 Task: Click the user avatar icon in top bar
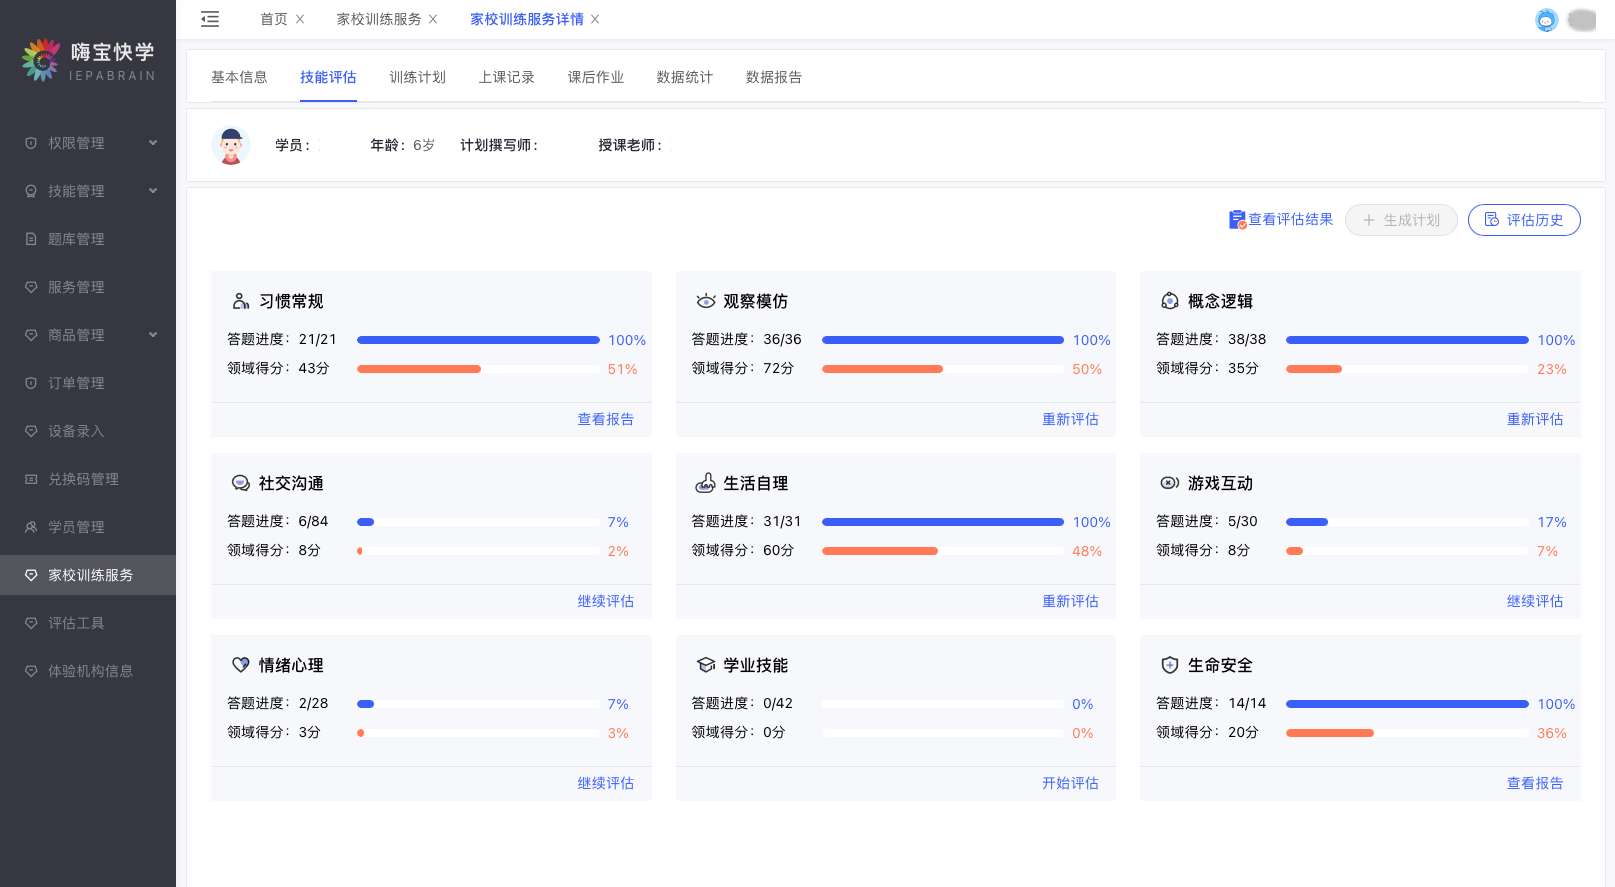coord(1546,20)
